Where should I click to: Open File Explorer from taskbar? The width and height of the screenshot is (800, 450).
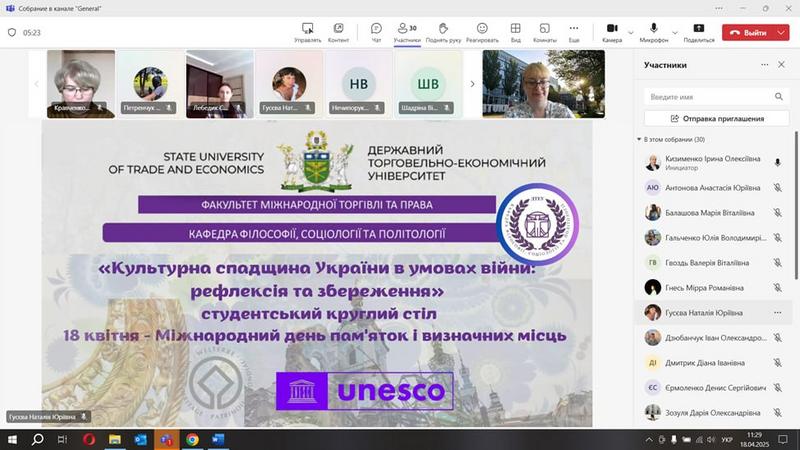coord(115,439)
